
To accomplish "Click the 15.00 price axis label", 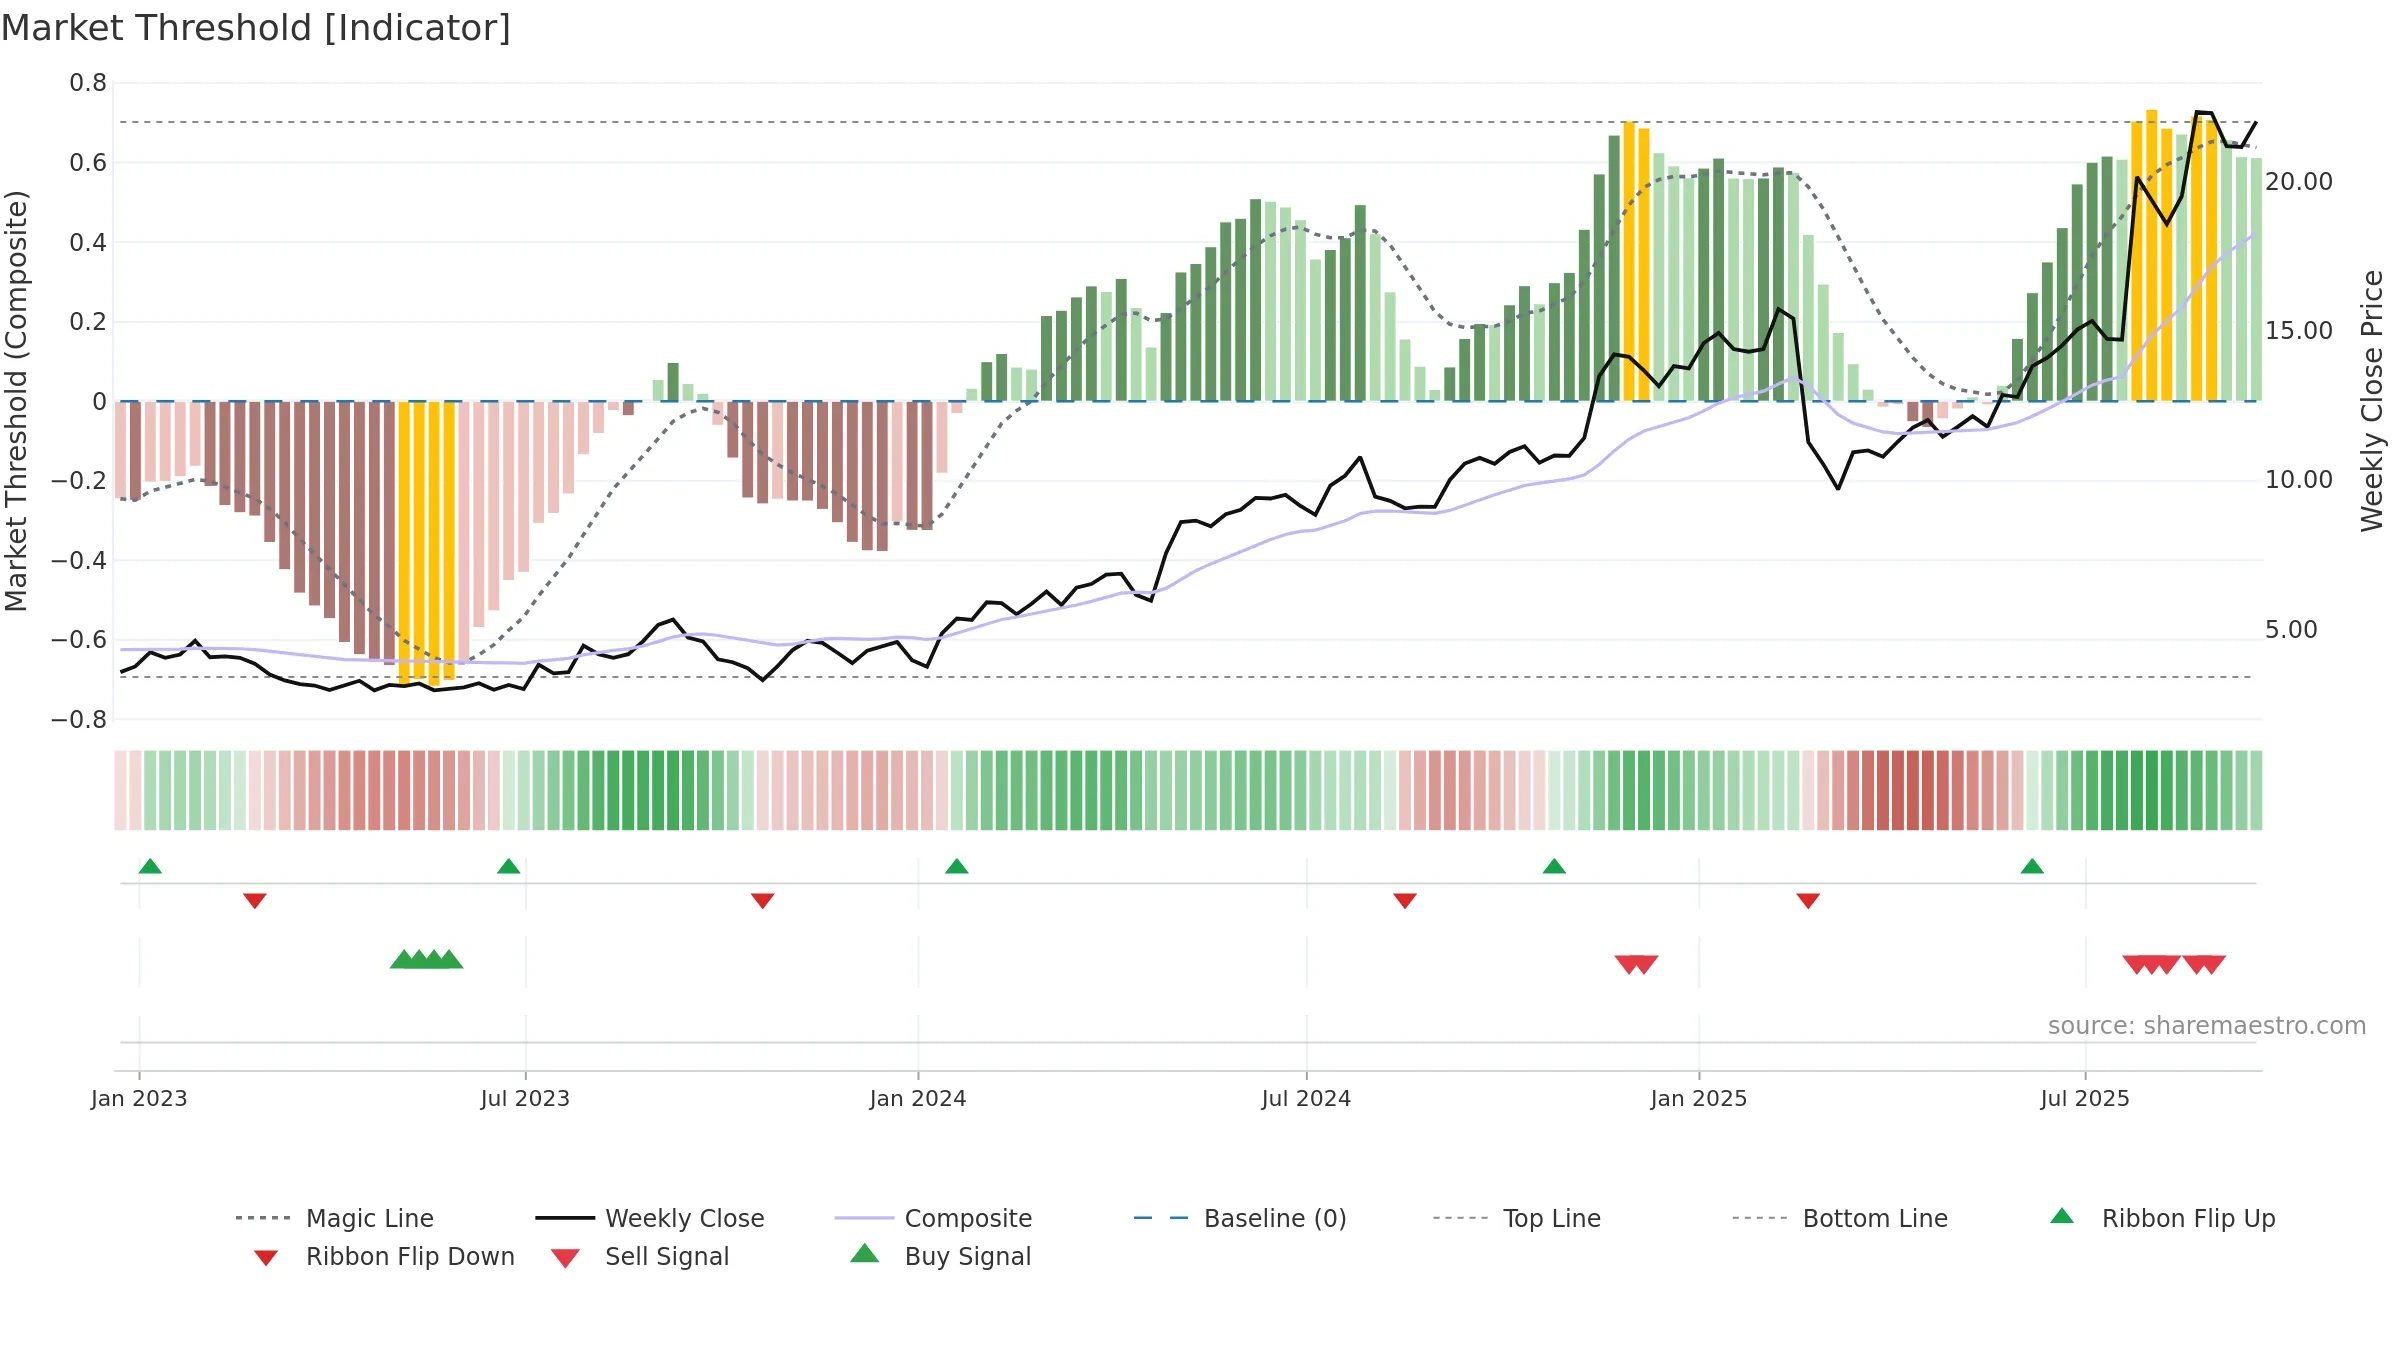I will pyautogui.click(x=2299, y=331).
